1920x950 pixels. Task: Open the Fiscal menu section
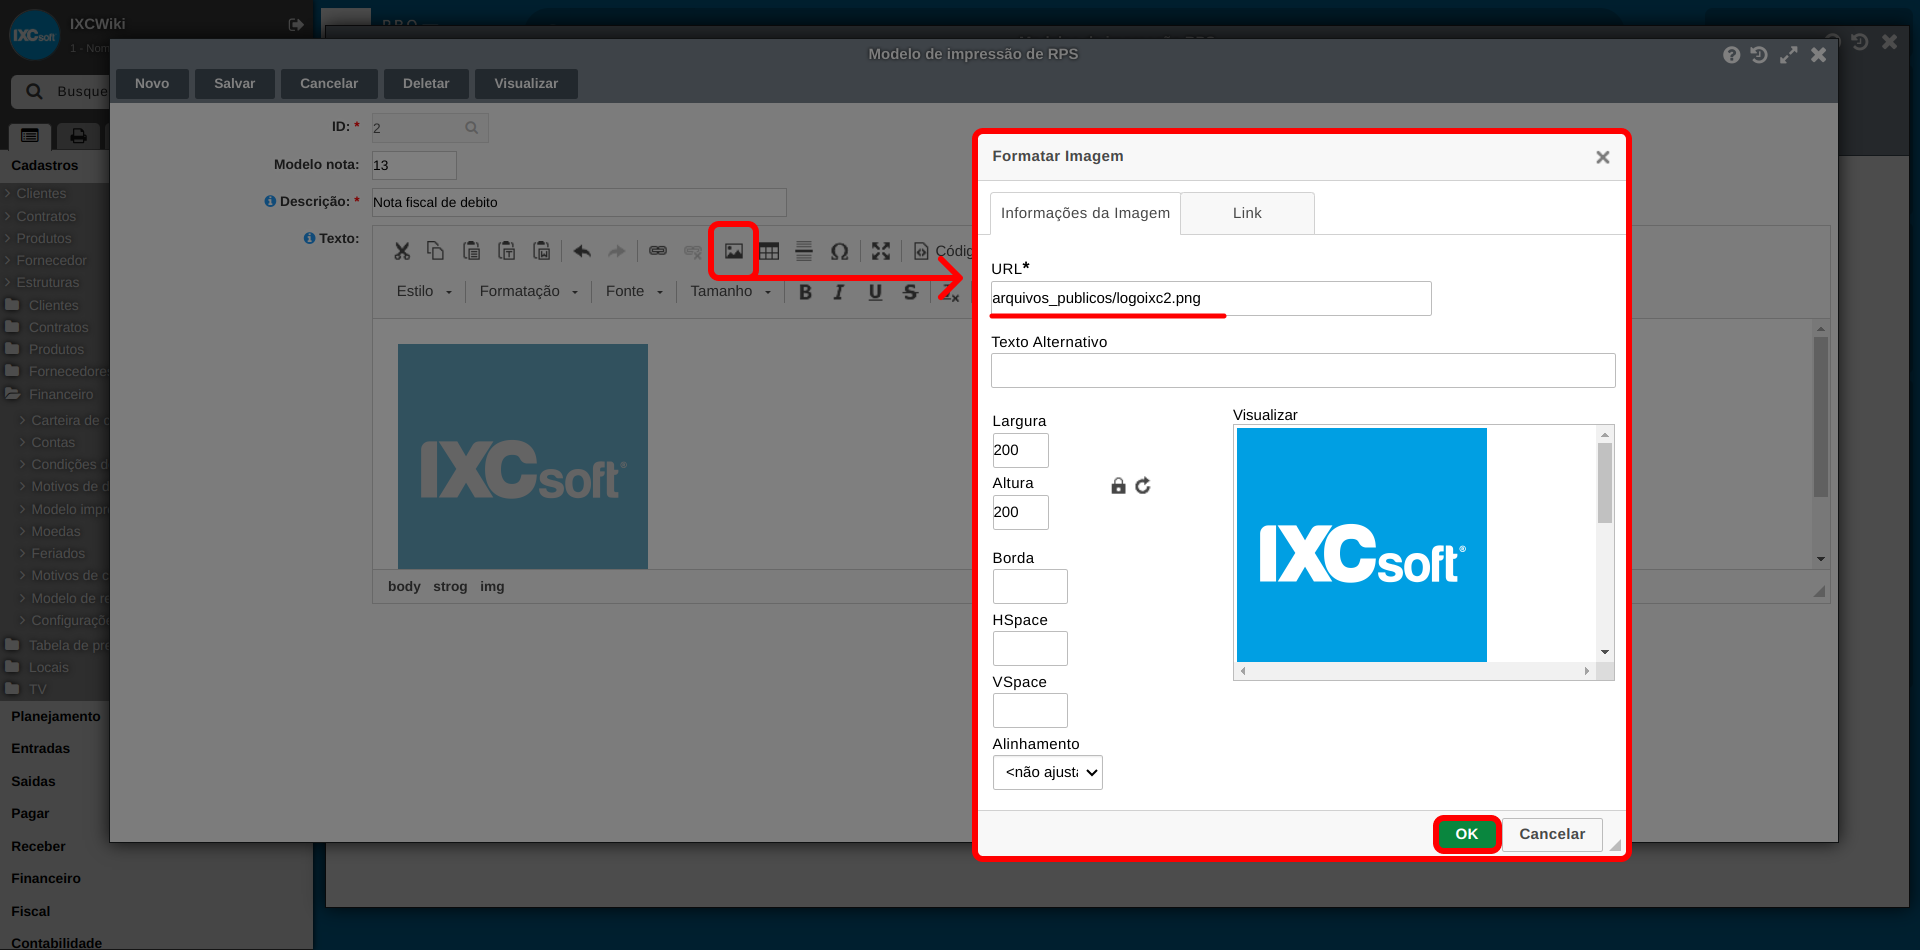click(x=30, y=911)
